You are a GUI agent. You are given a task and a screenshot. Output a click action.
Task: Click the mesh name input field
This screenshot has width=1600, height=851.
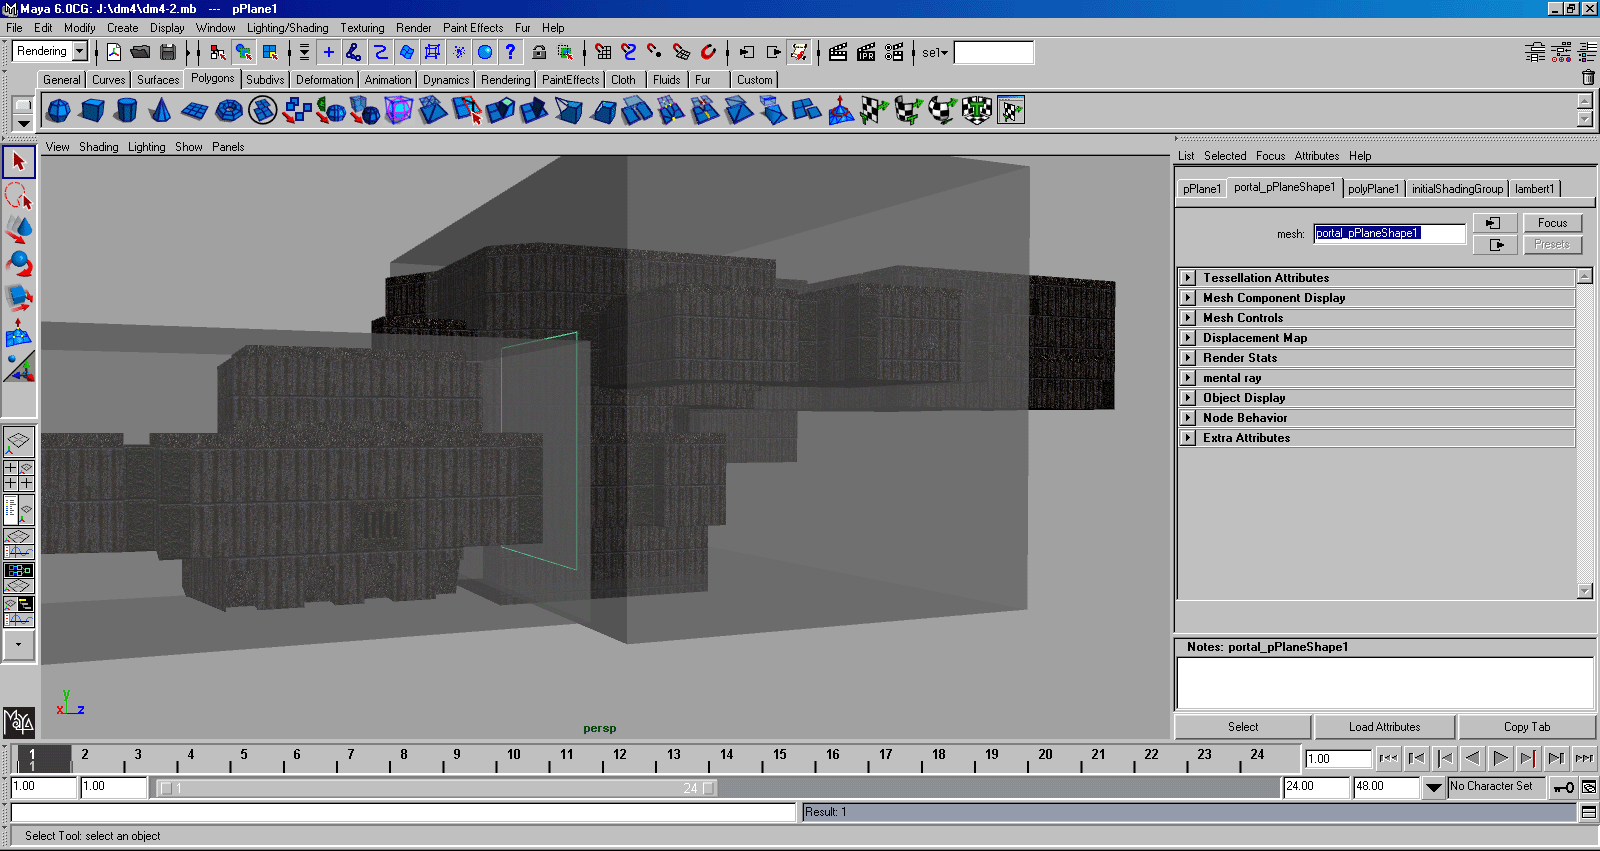1390,233
